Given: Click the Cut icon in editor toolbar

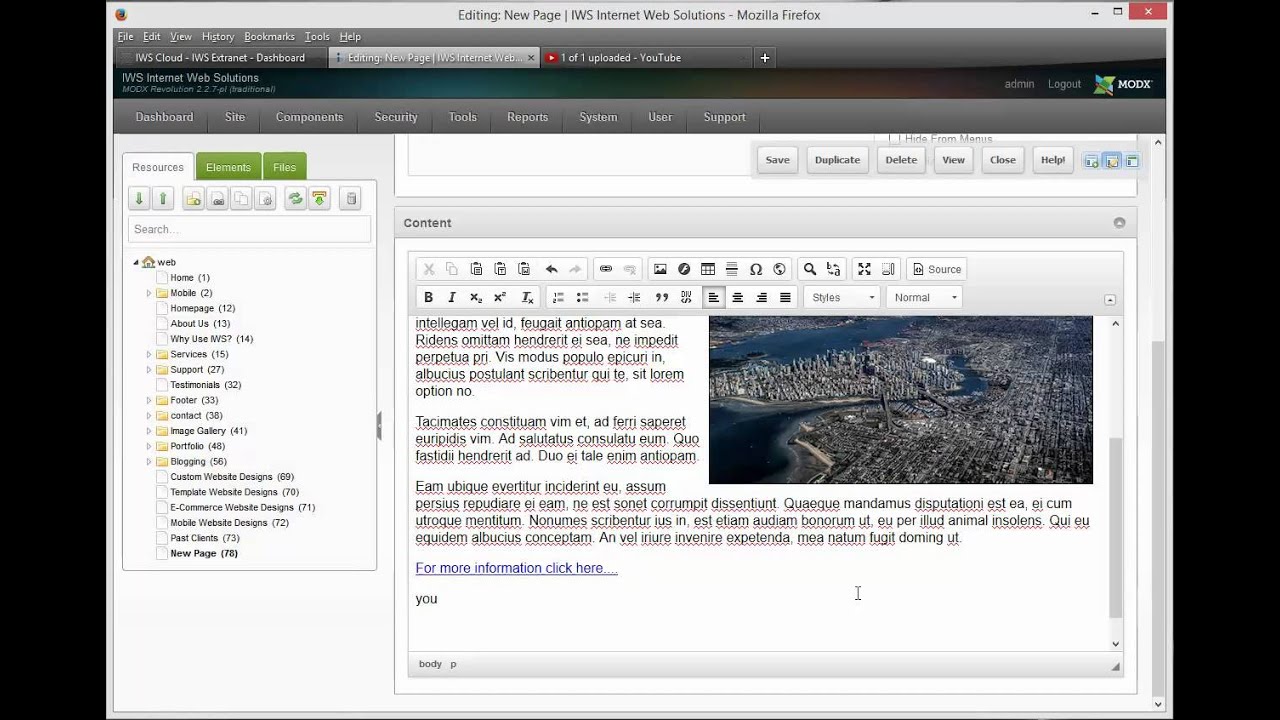Looking at the screenshot, I should (429, 269).
